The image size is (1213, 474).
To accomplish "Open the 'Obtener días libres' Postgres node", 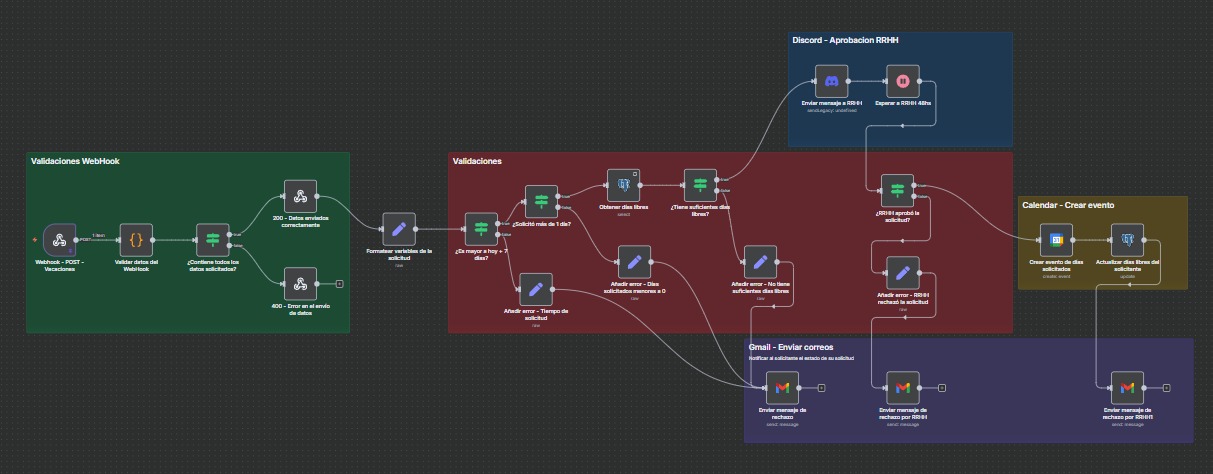I will coord(623,184).
